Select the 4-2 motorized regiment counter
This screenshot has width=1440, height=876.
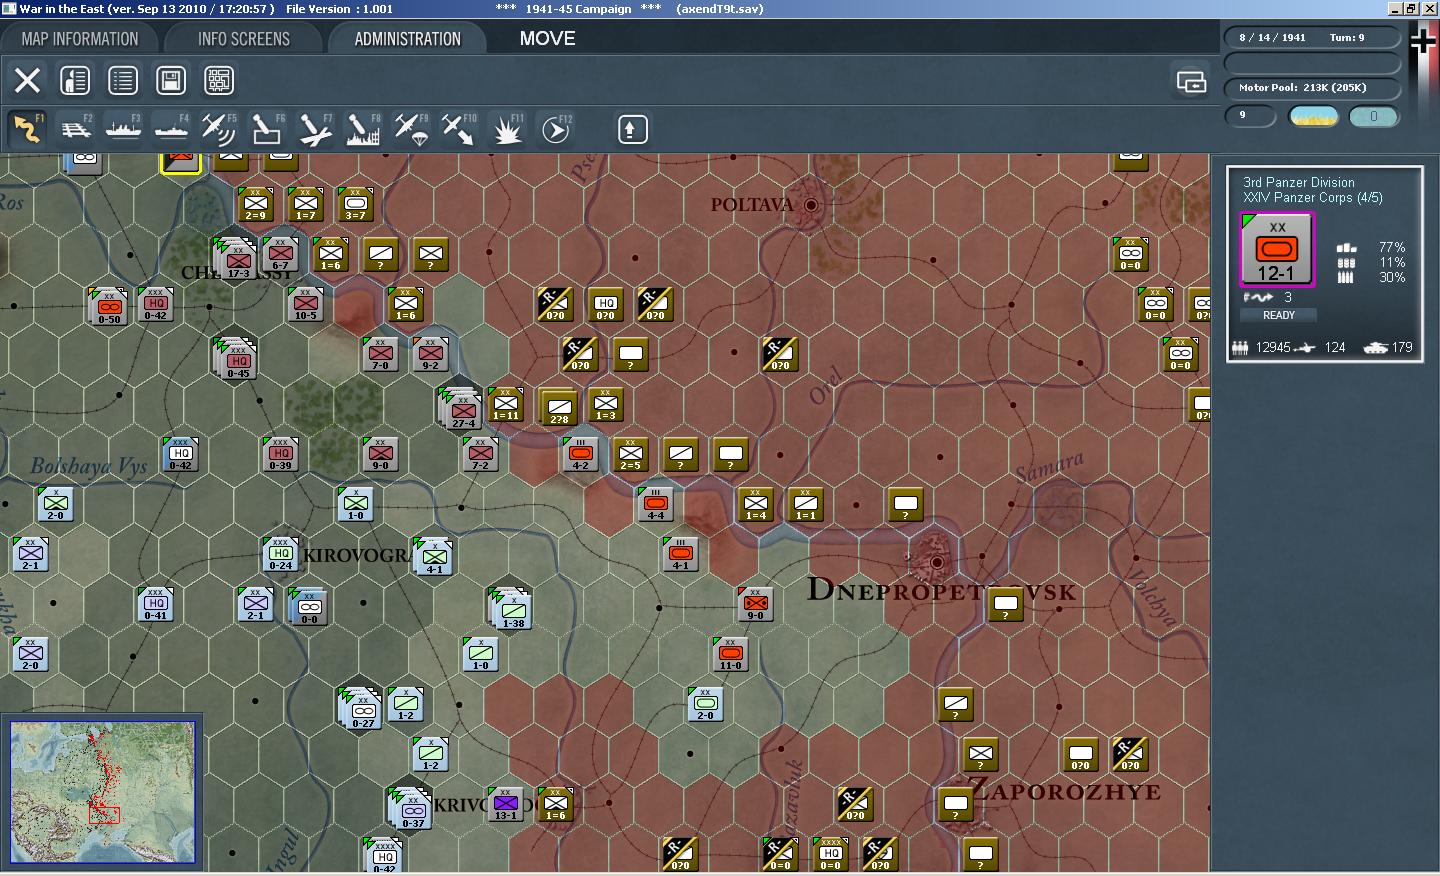coord(581,455)
